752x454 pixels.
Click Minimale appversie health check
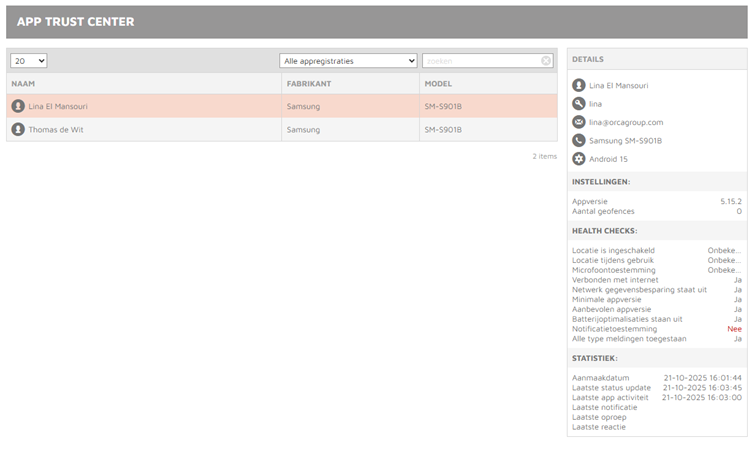pos(657,300)
